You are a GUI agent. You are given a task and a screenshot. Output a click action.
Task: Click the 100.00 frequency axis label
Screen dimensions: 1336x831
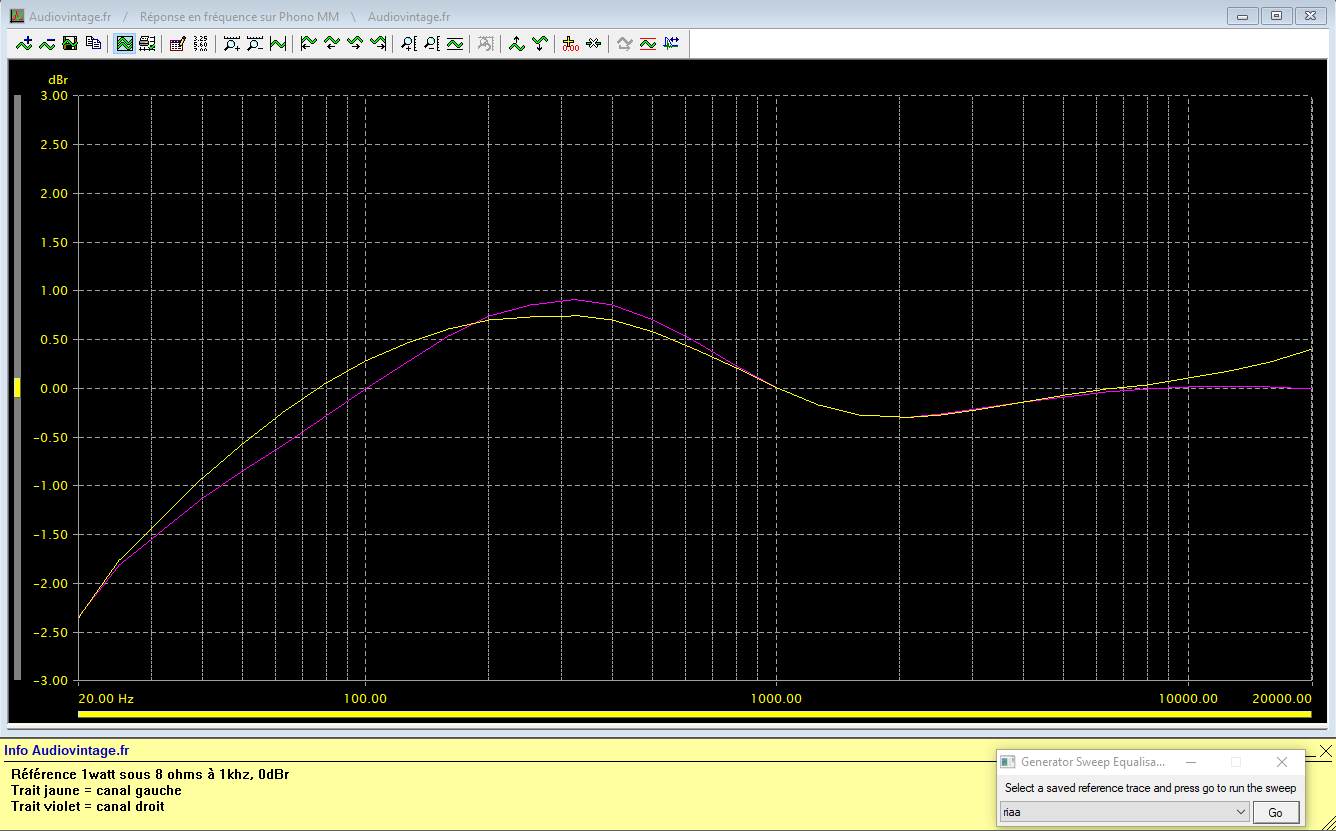(365, 698)
